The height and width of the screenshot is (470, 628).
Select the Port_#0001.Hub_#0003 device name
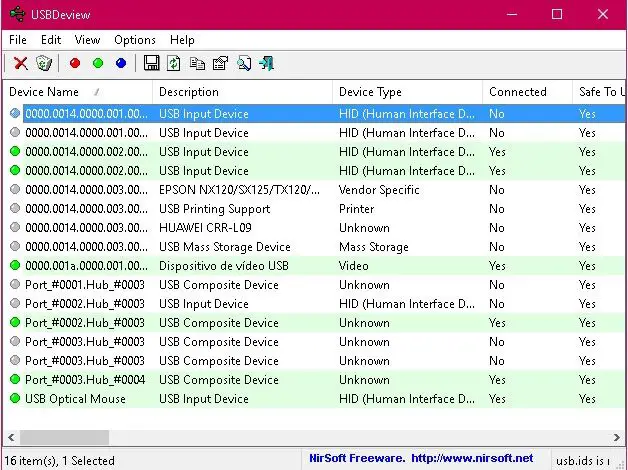[x=85, y=285]
